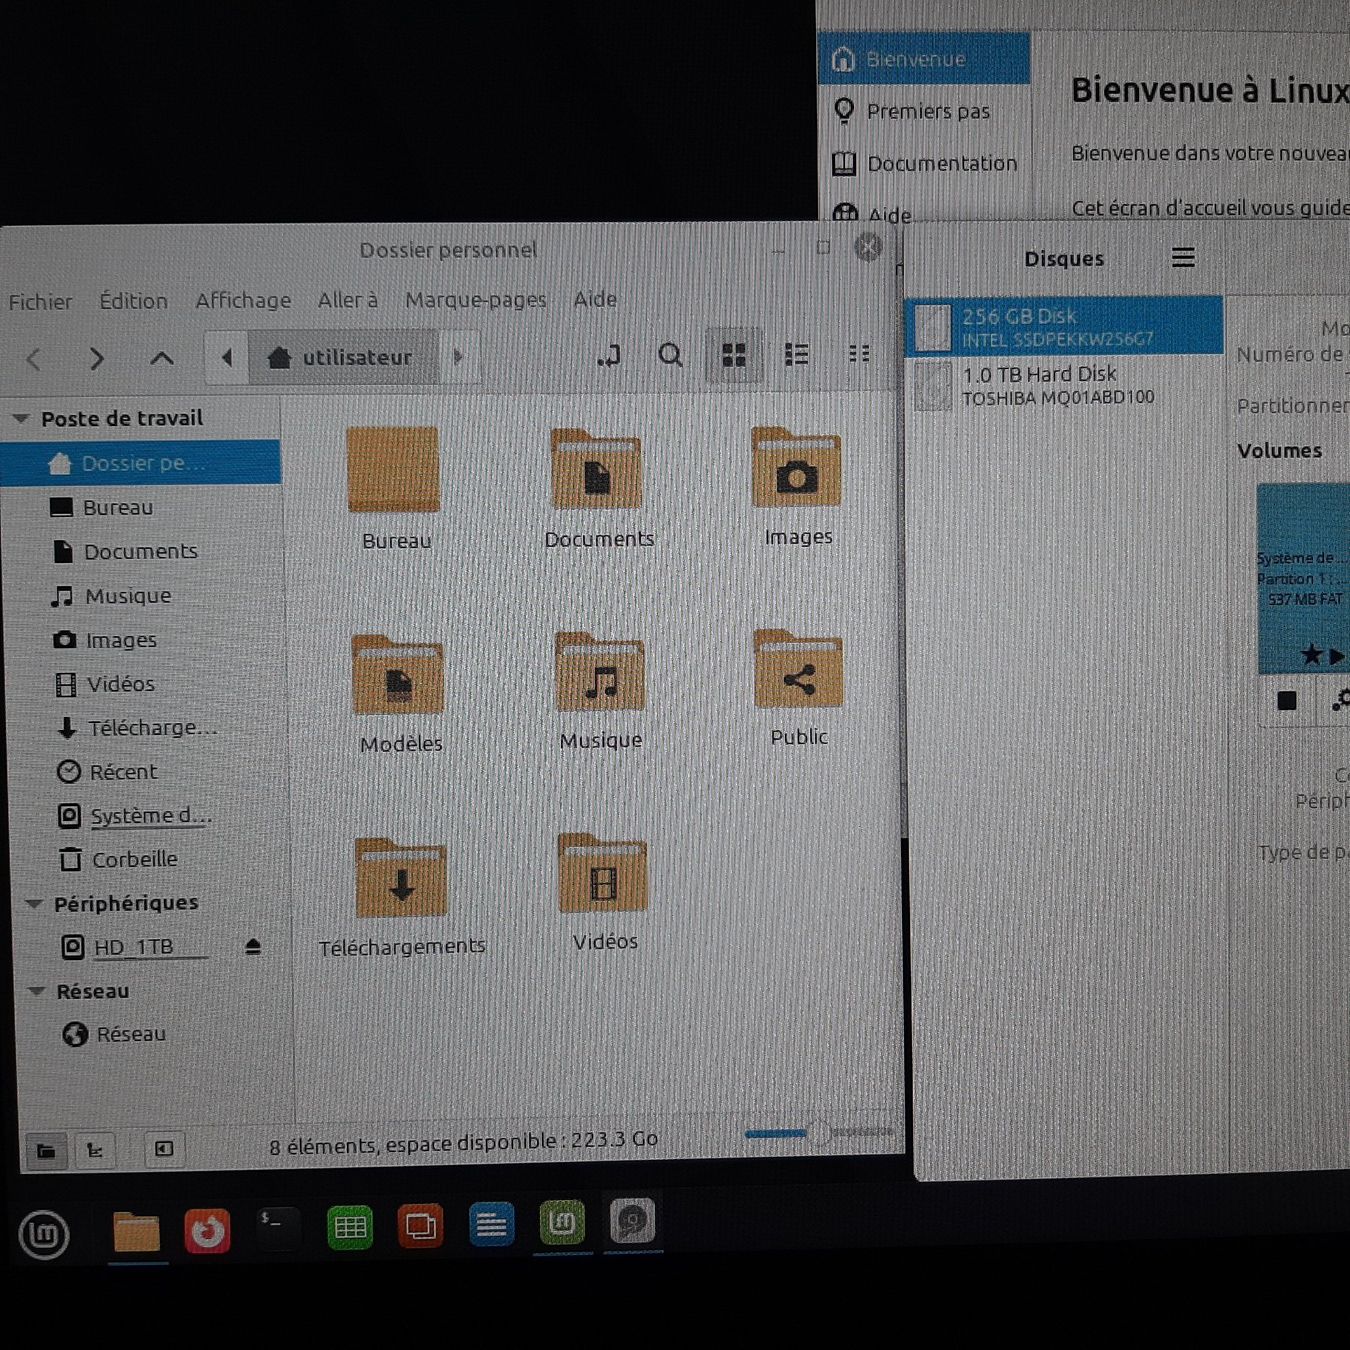Viewport: 1350px width, 1350px height.
Task: Open the Marque-pages menu
Action: point(475,299)
